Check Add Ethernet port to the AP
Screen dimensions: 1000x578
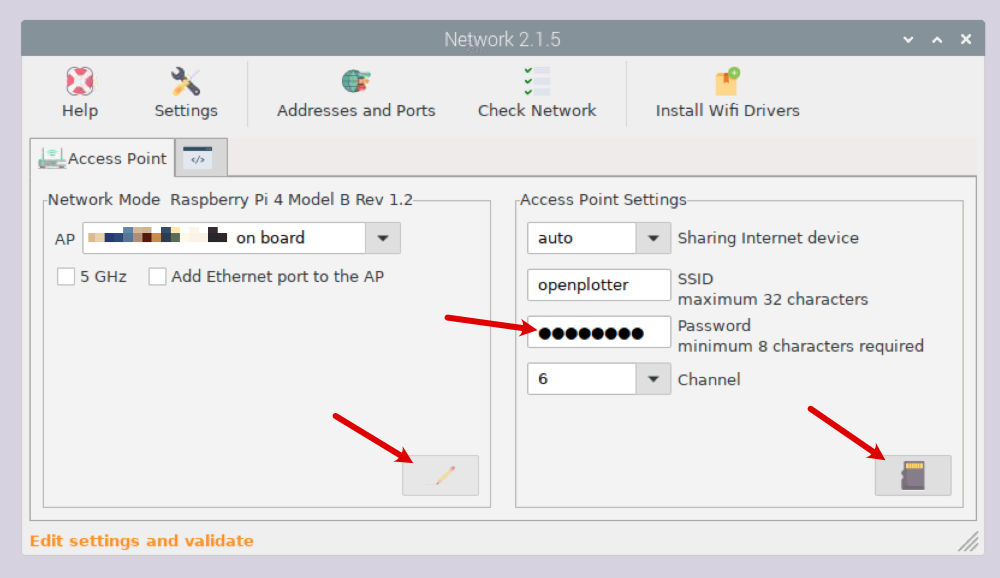click(158, 277)
